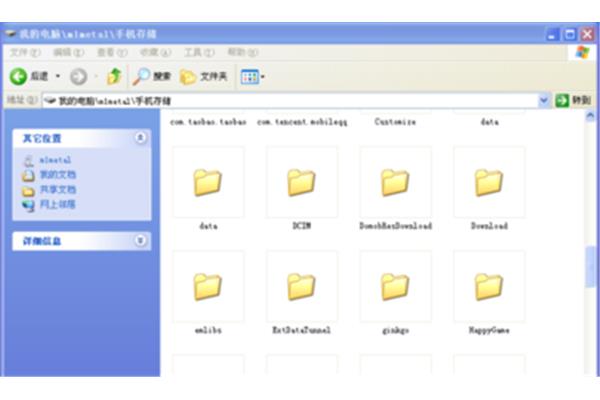
Task: Open the second menu (编辑) in menu bar
Action: [68, 52]
